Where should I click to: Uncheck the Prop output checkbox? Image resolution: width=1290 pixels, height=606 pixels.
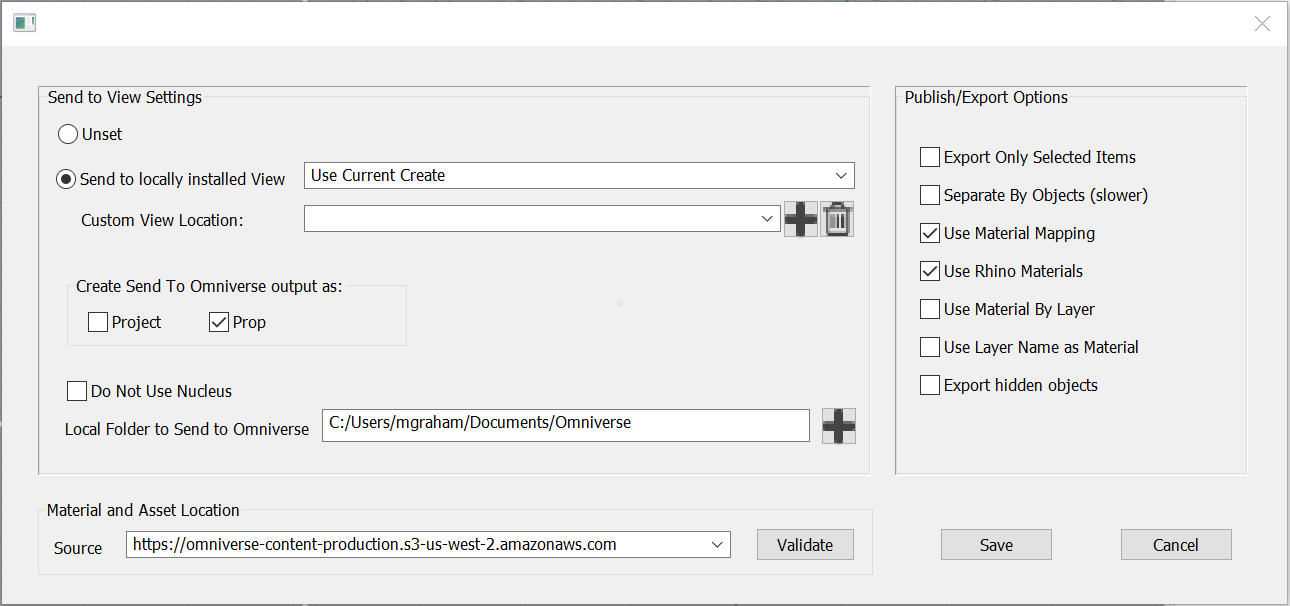[219, 322]
